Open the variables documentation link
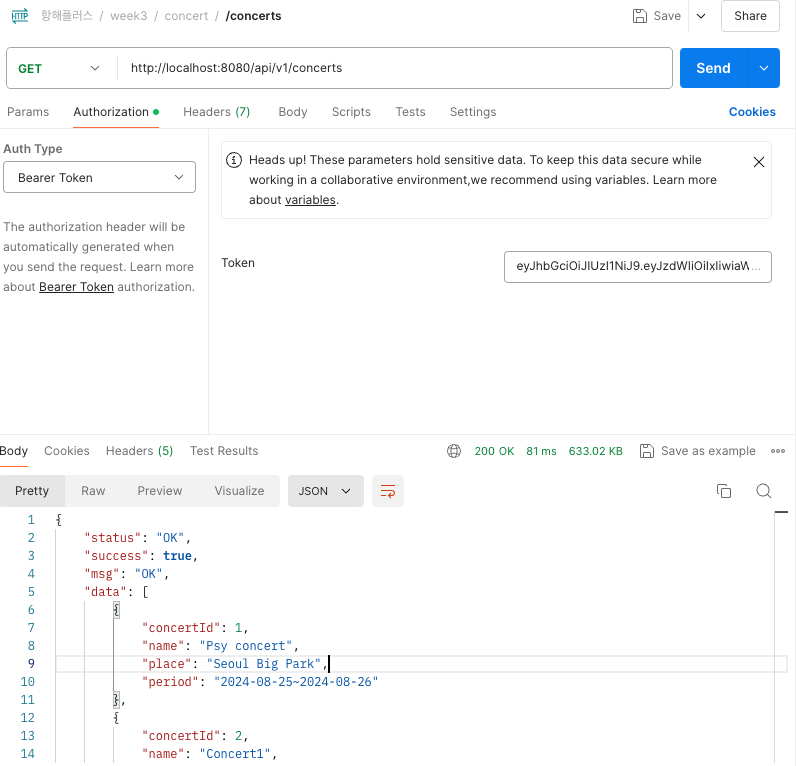The height and width of the screenshot is (766, 796). [x=310, y=200]
